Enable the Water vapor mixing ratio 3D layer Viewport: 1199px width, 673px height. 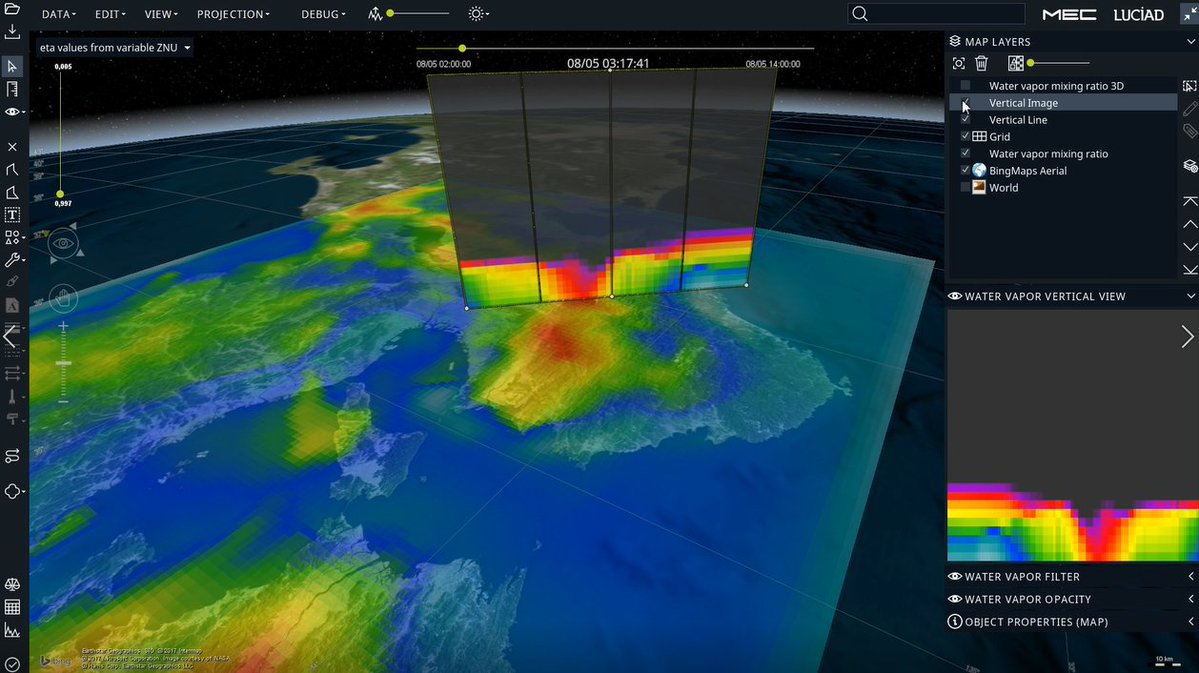click(x=965, y=86)
